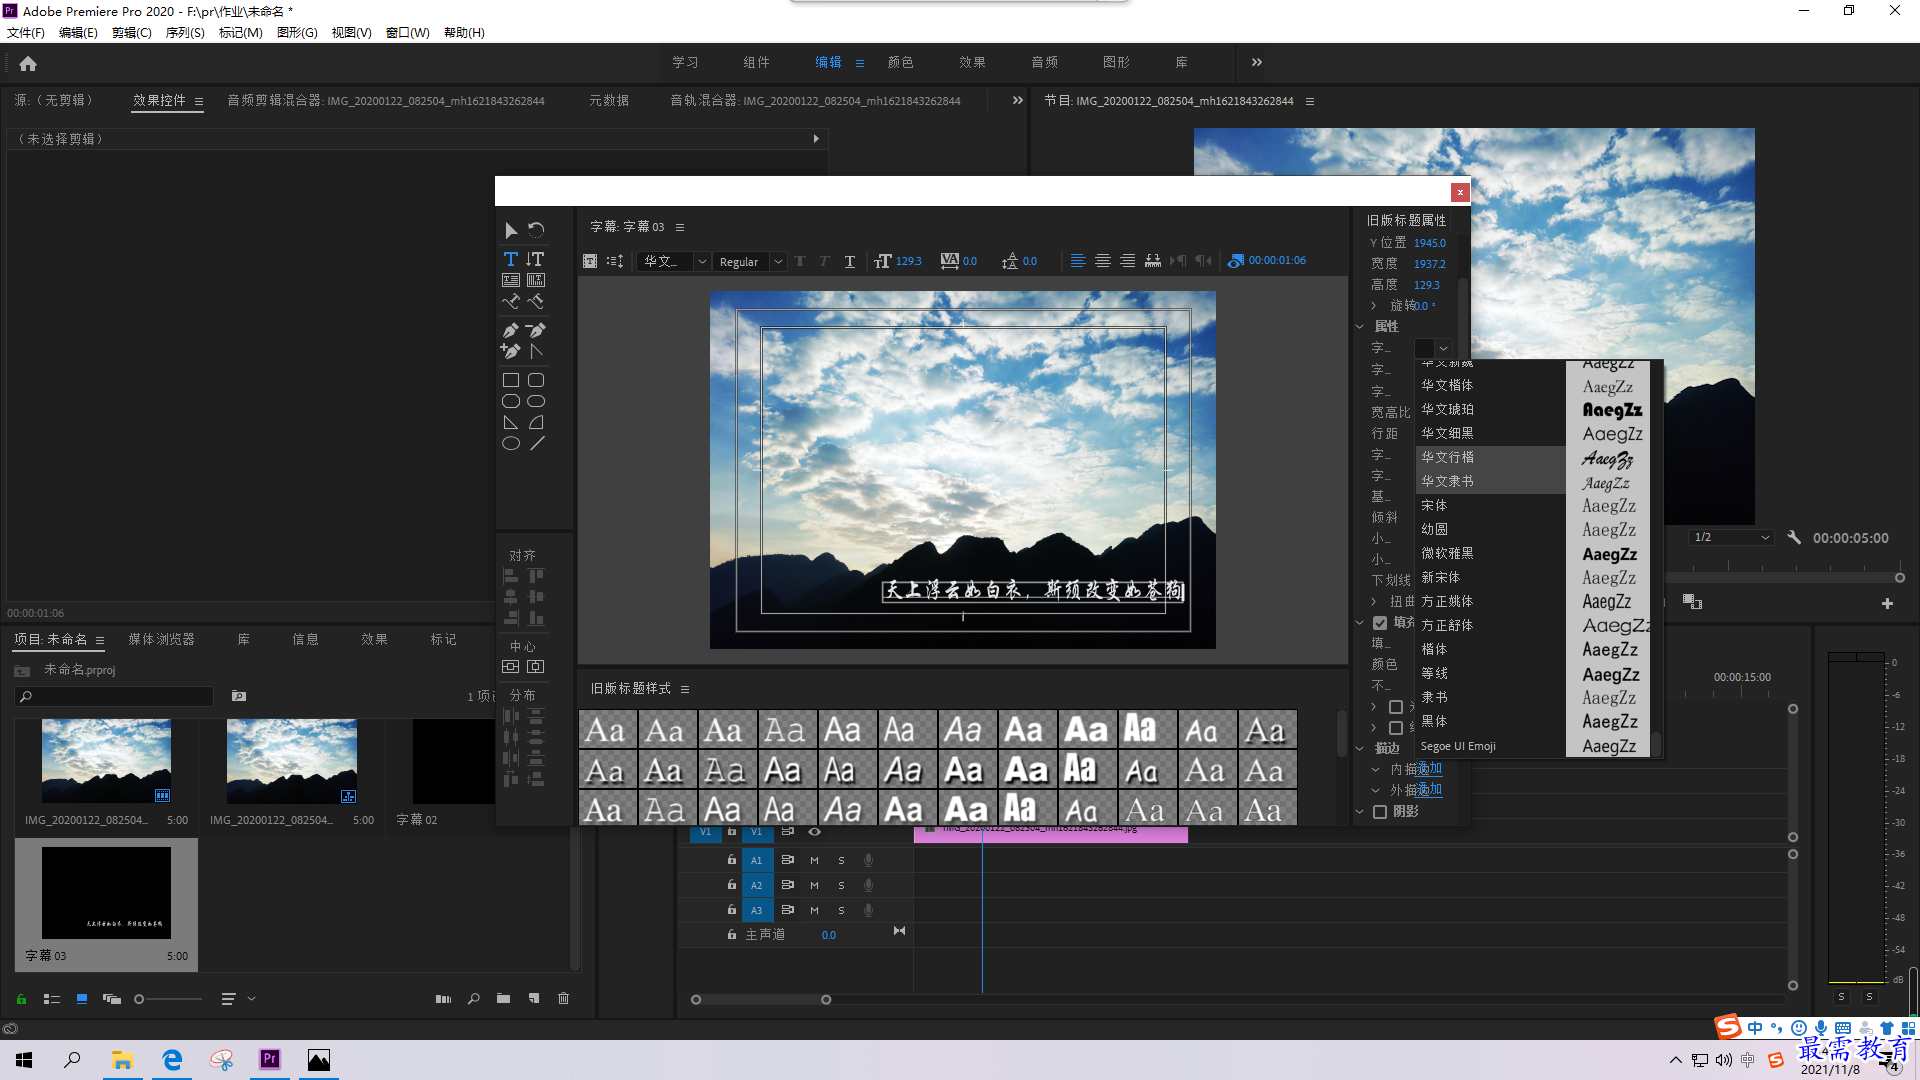The width and height of the screenshot is (1920, 1080).
Task: Click New Title Based on Current Title icon
Action: coord(590,261)
